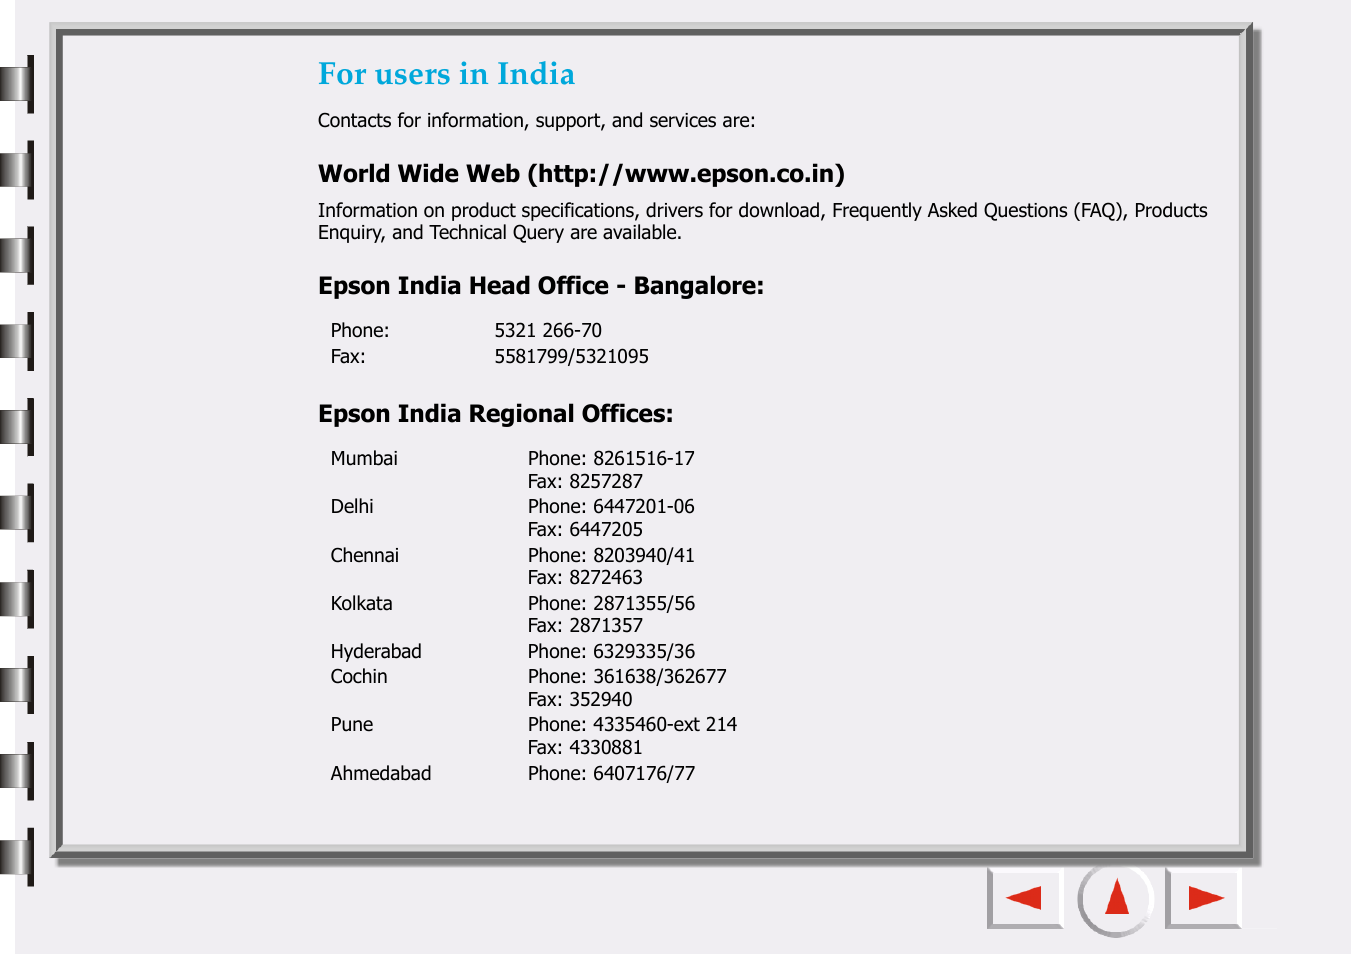The width and height of the screenshot is (1351, 954).
Task: Select head office fax '5581799/5321095'
Action: [571, 356]
